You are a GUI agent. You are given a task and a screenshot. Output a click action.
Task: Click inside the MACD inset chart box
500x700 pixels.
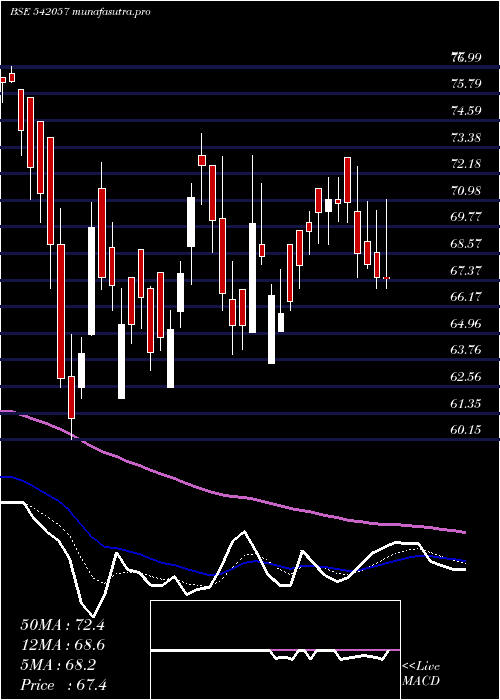point(275,650)
